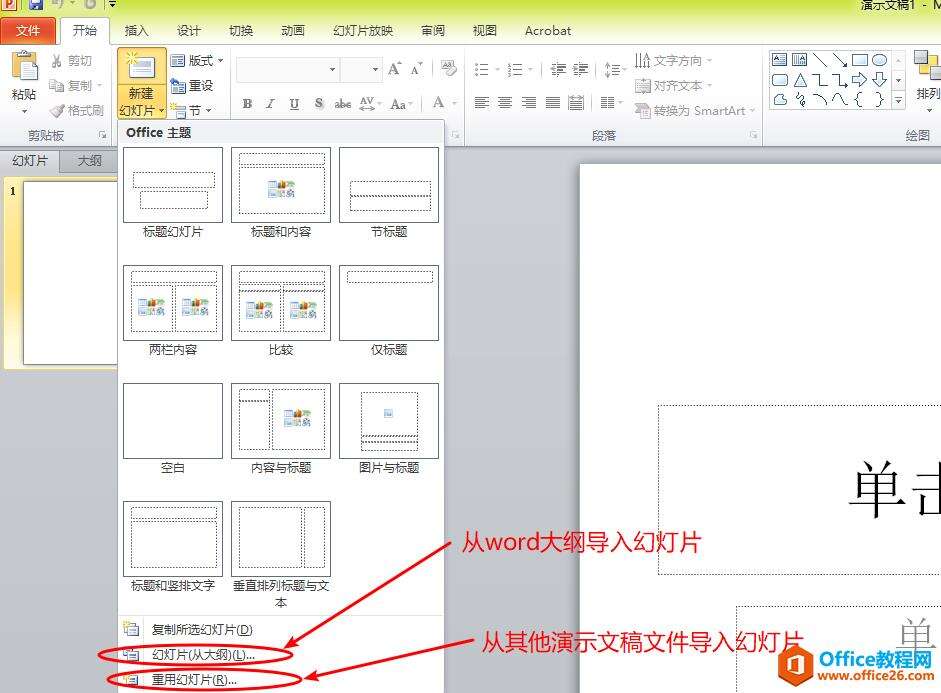The width and height of the screenshot is (941, 693).
Task: Click the Increase Indent icon
Action: coord(580,70)
